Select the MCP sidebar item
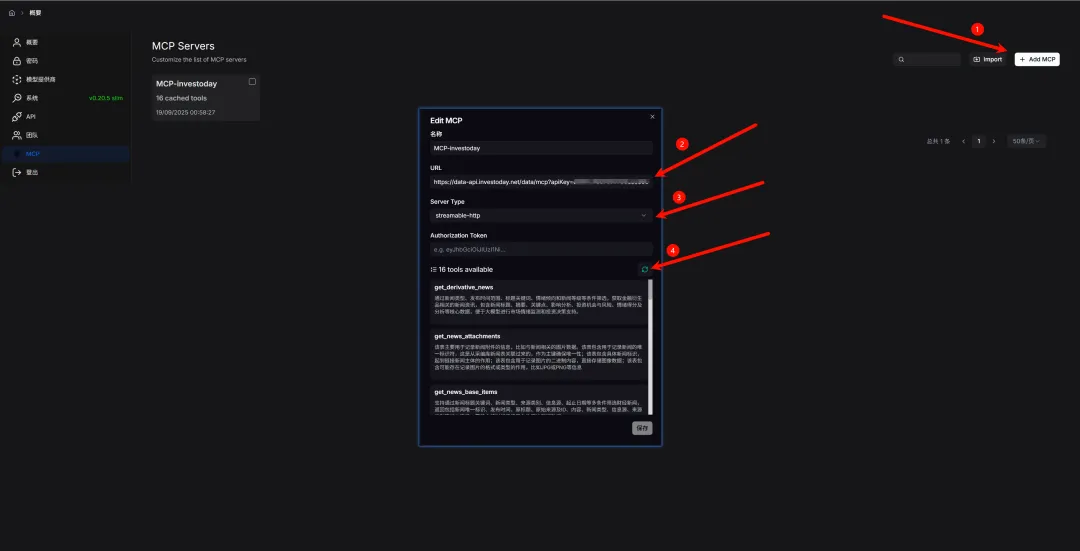1080x551 pixels. [x=67, y=154]
